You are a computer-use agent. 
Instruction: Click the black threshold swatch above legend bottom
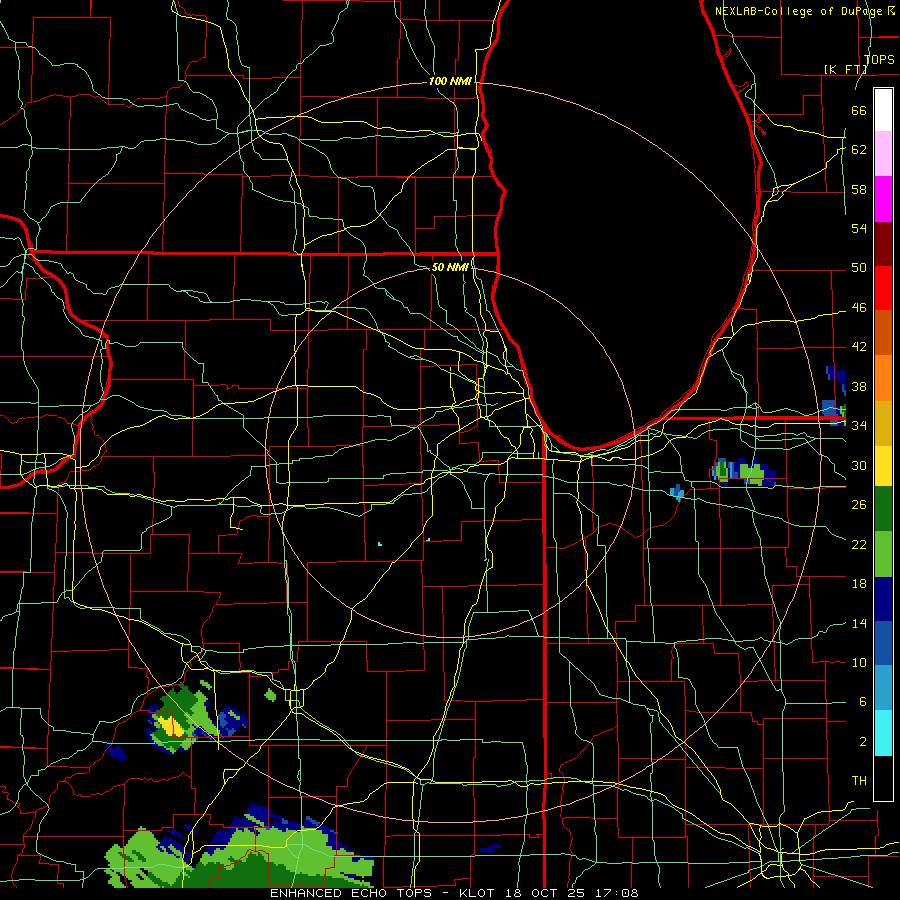tap(883, 778)
